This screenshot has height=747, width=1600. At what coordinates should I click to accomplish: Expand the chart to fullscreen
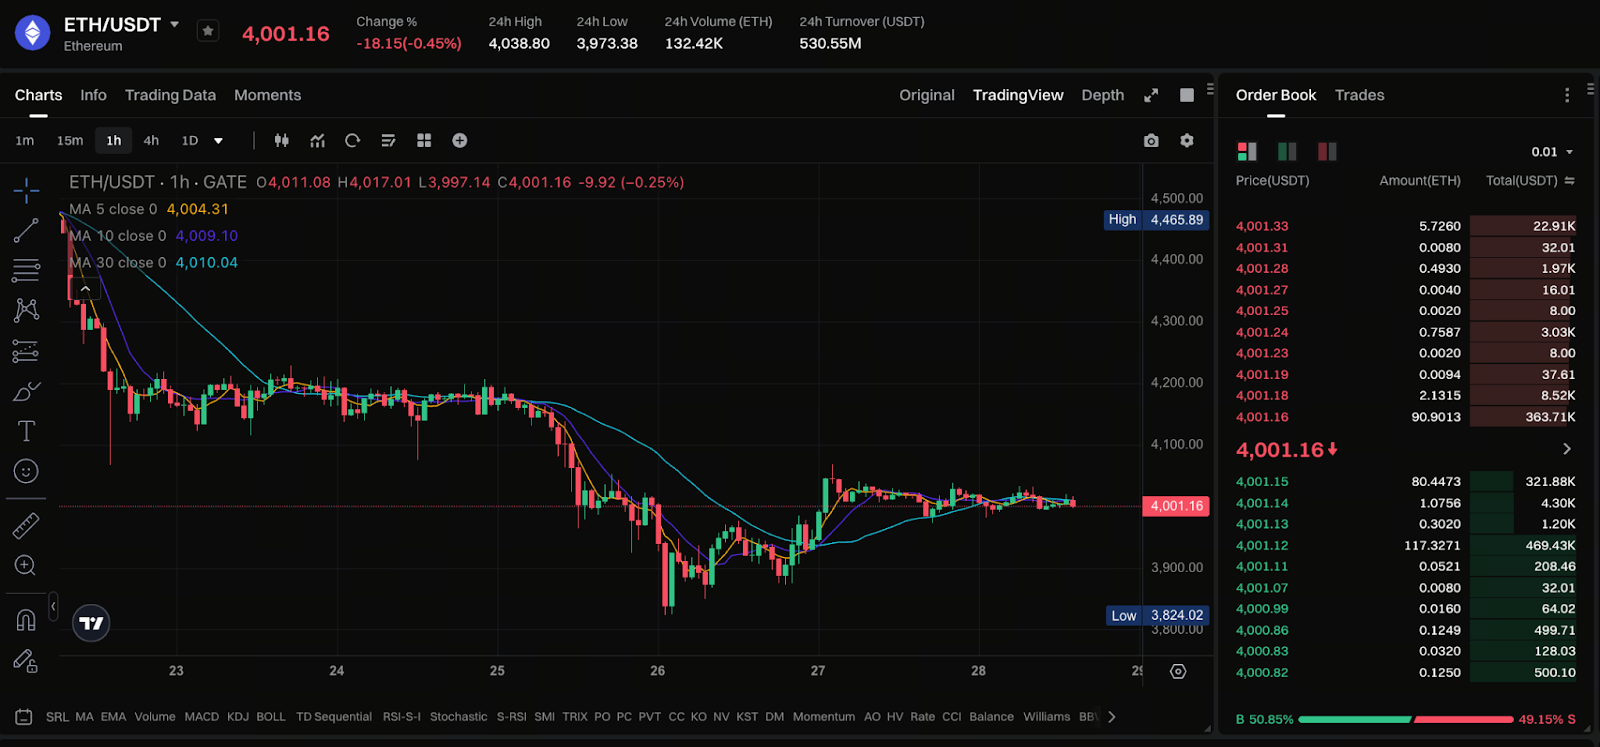(x=1151, y=95)
